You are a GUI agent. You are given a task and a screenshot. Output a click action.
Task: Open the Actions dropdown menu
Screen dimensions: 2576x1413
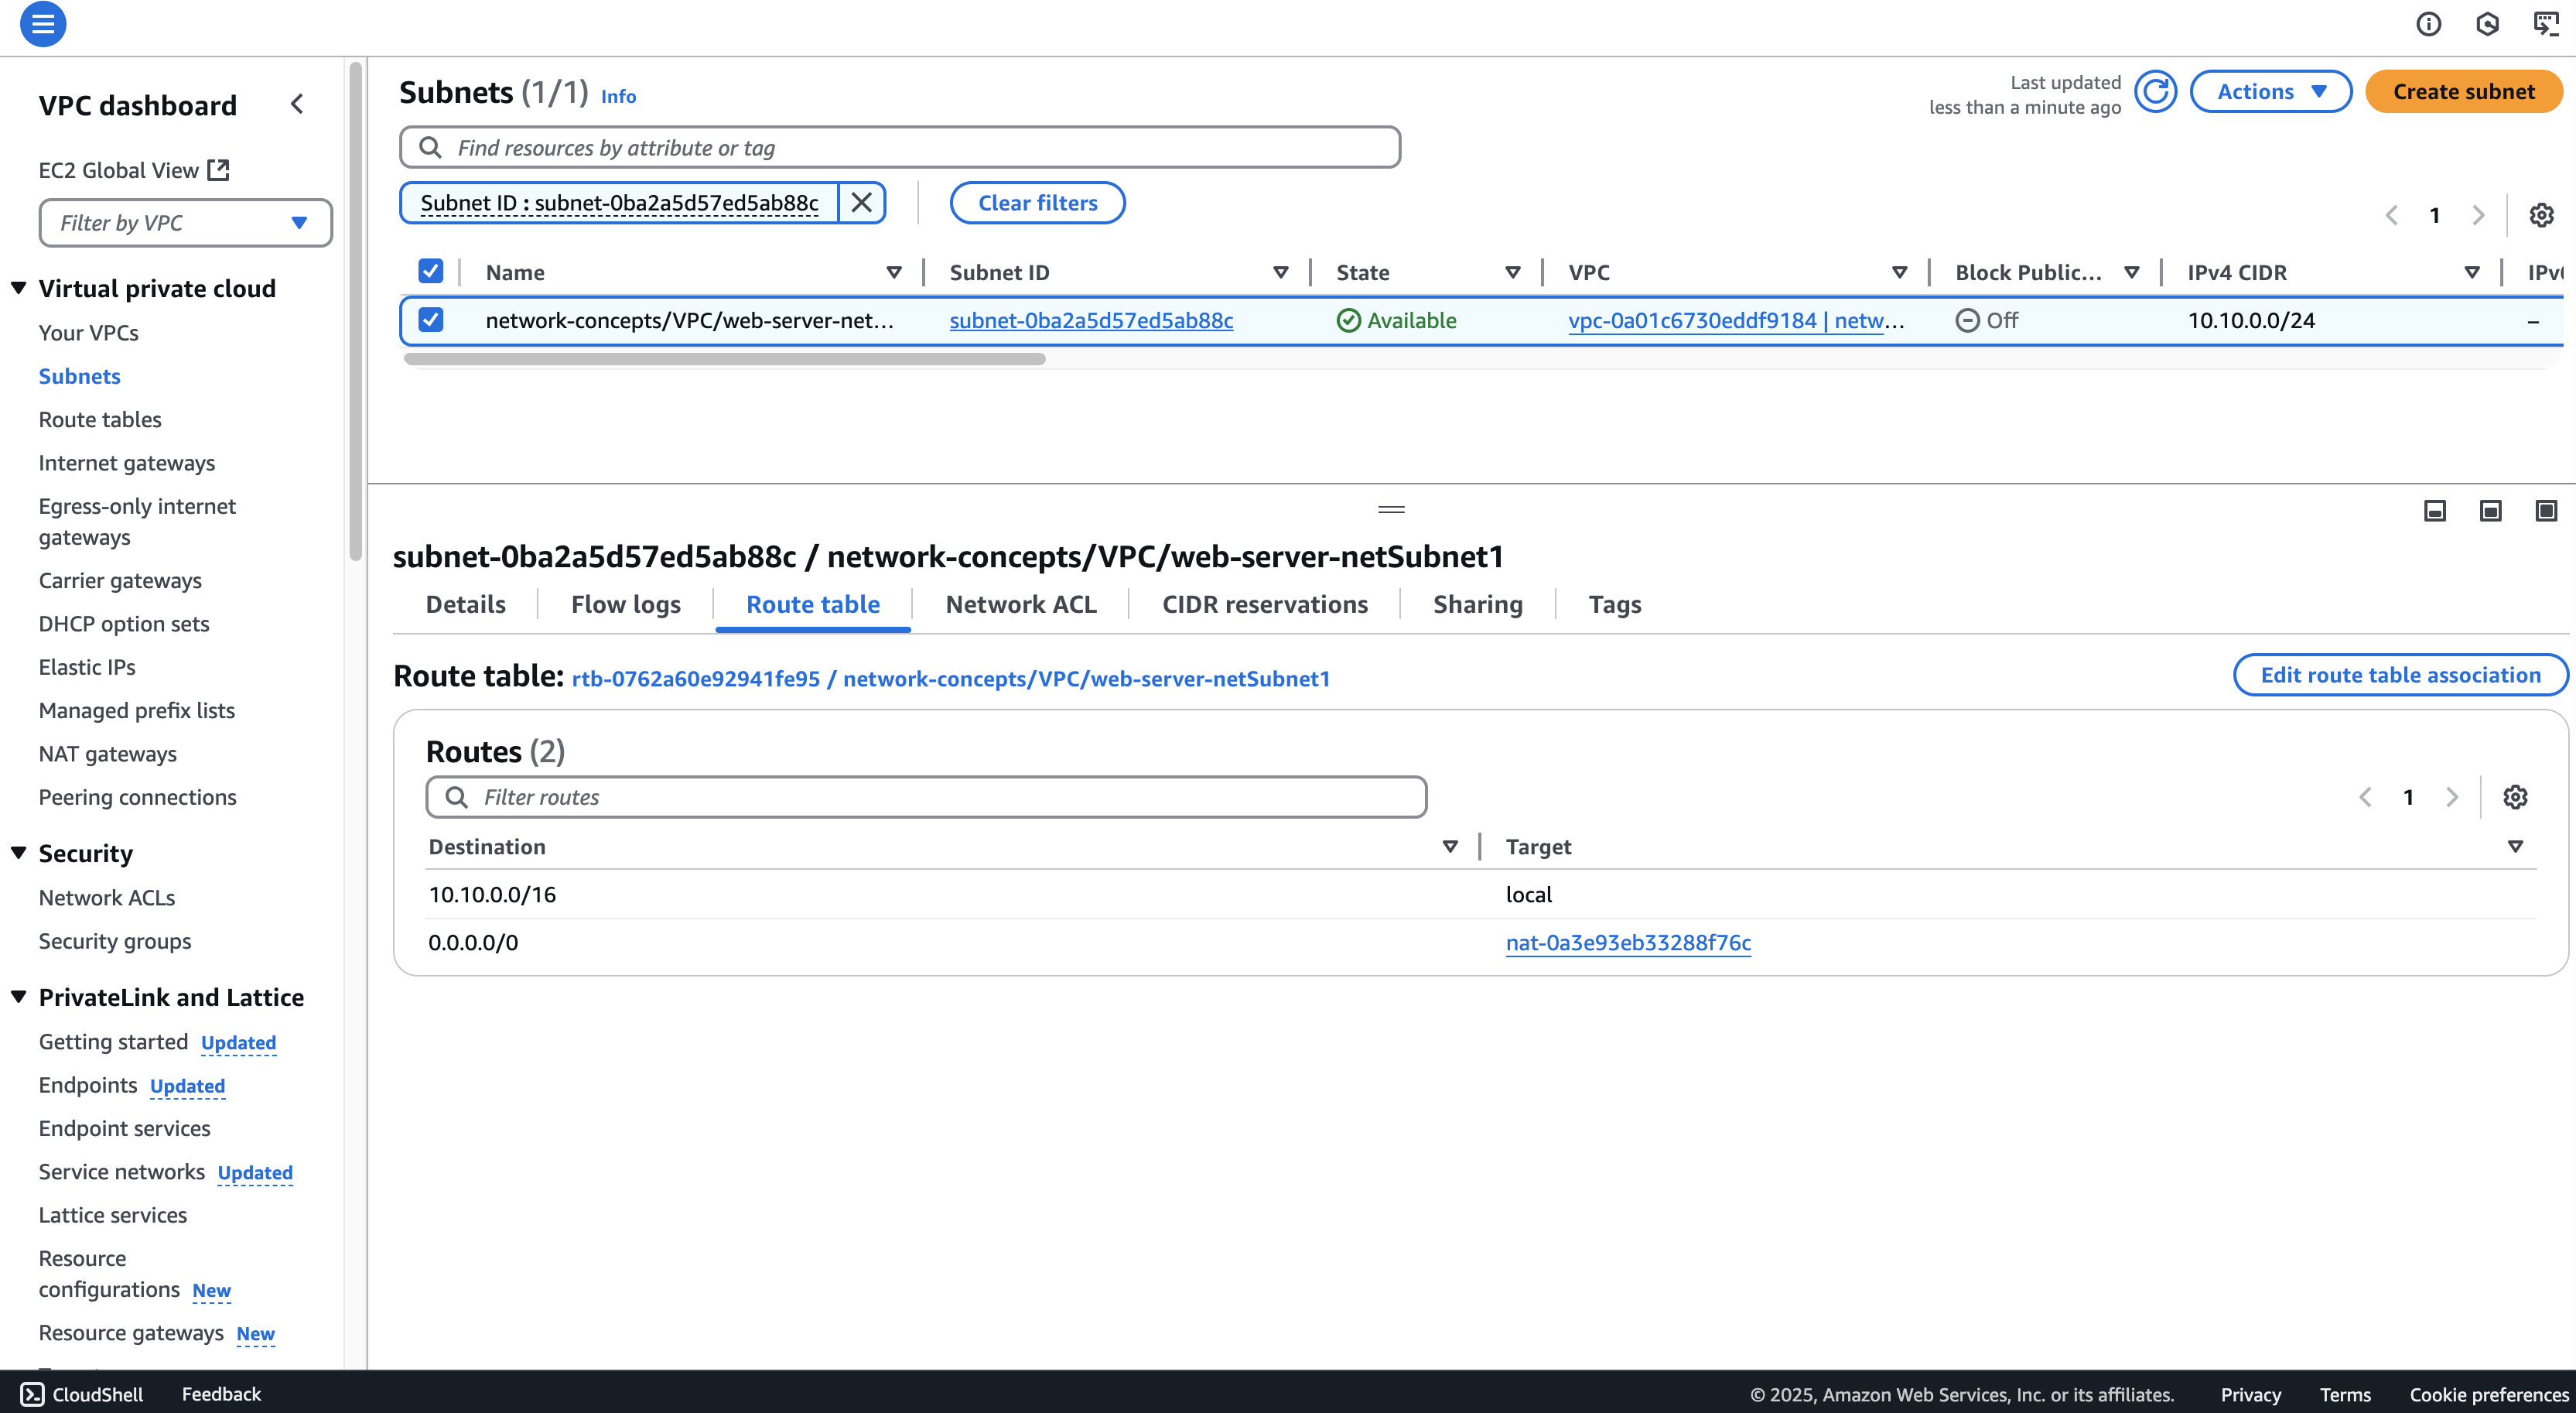(x=2271, y=92)
